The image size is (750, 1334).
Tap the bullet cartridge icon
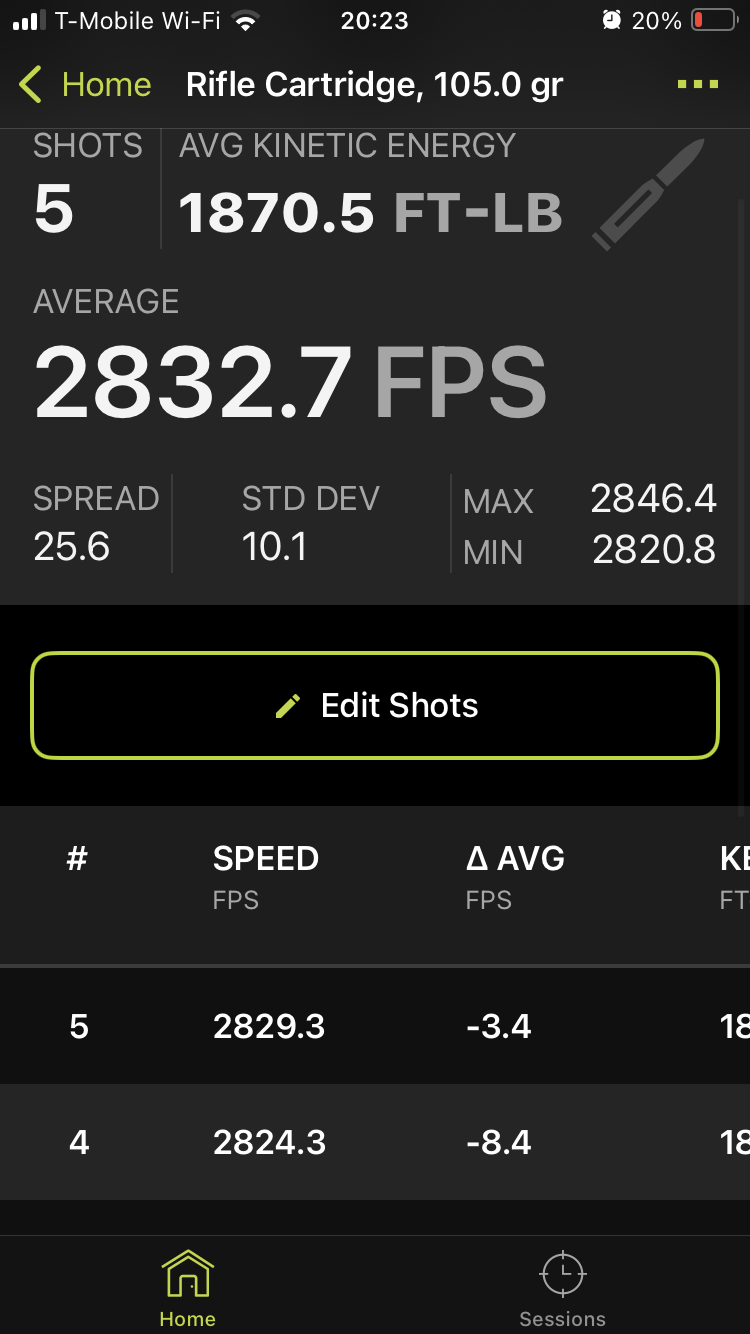point(648,194)
